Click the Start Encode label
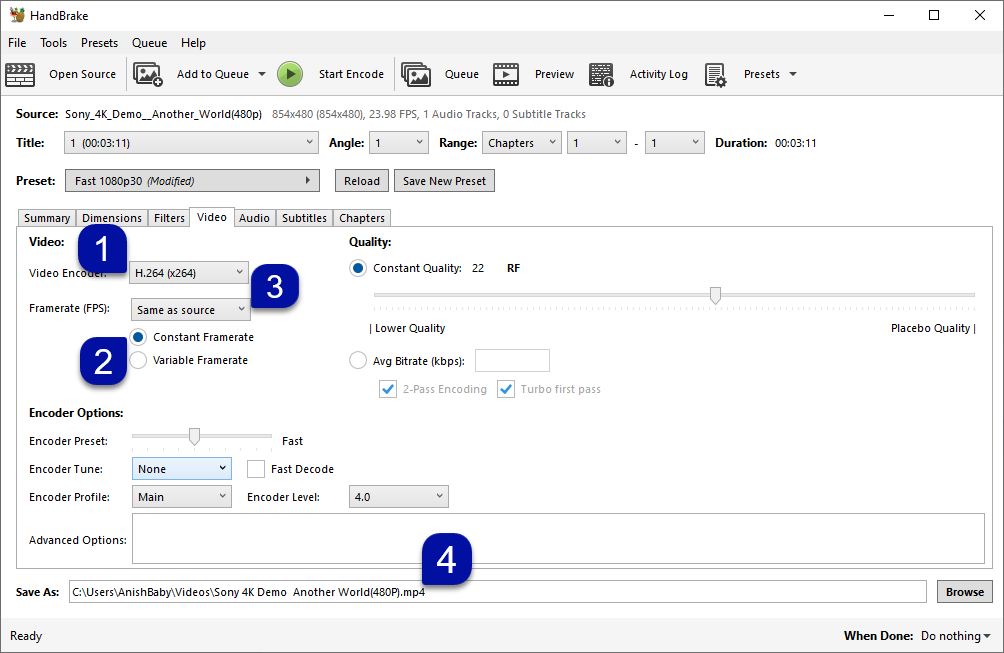The width and height of the screenshot is (1004, 653). [x=352, y=74]
